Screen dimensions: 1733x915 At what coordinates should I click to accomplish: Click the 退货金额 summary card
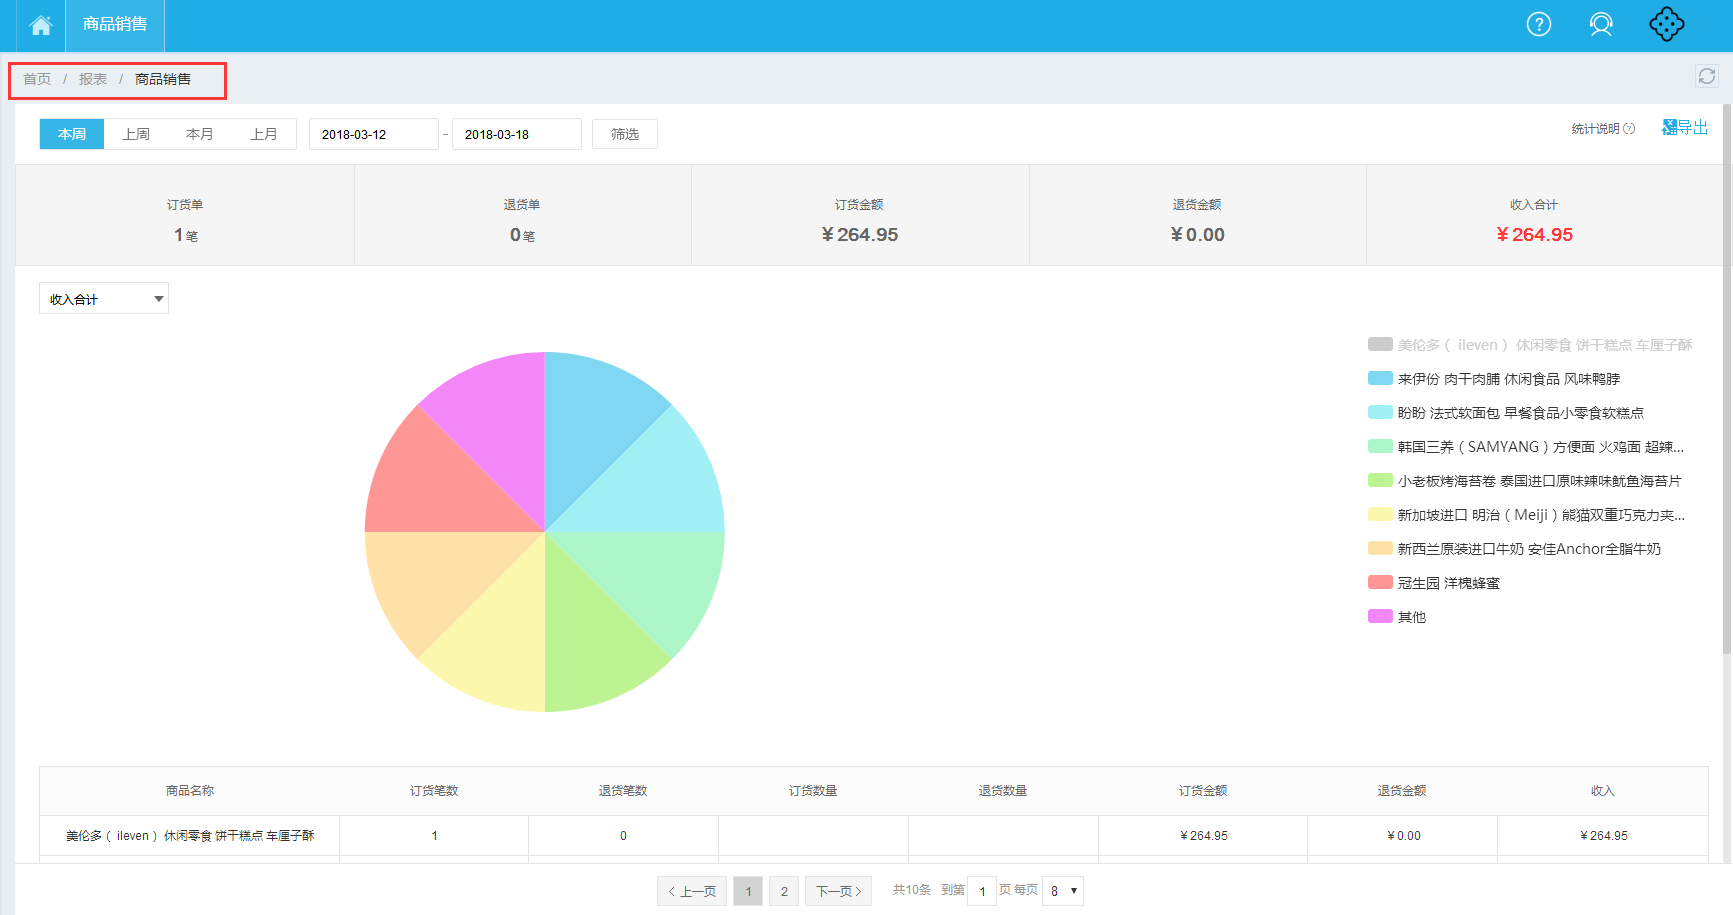(x=1197, y=215)
